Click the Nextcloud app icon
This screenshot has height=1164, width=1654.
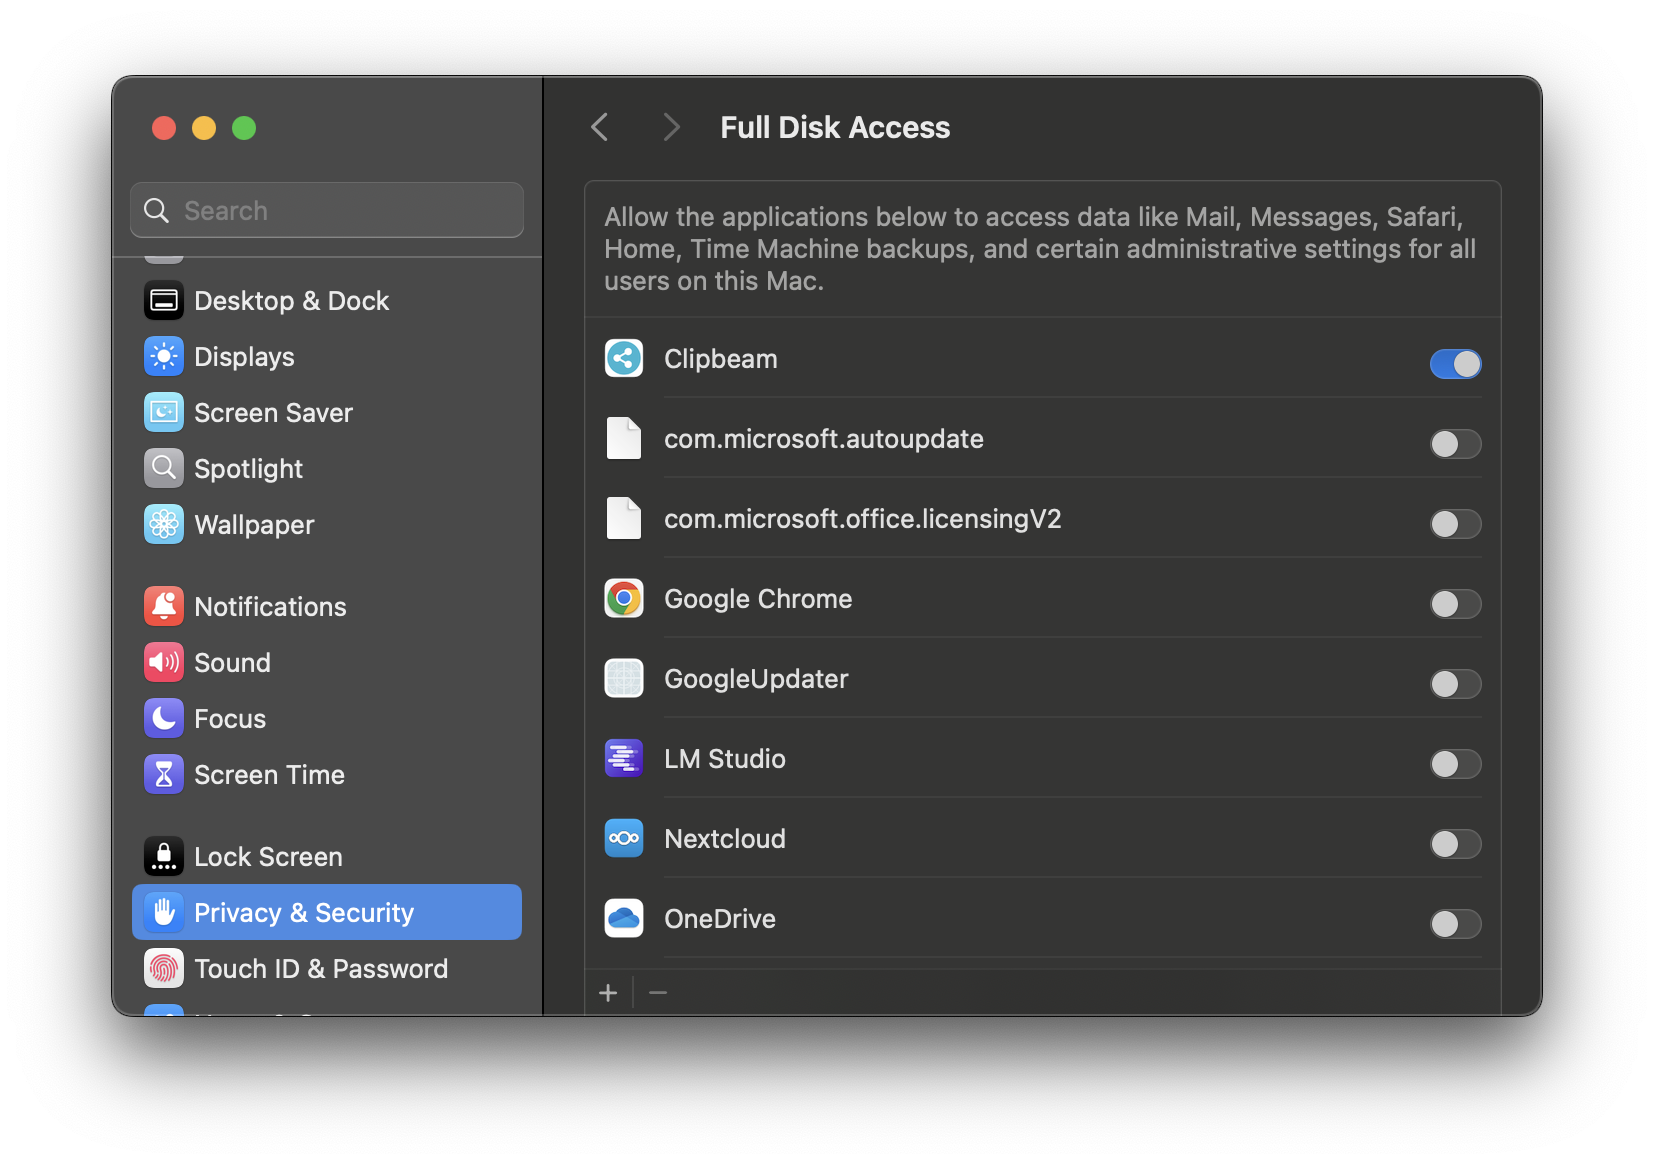[624, 838]
